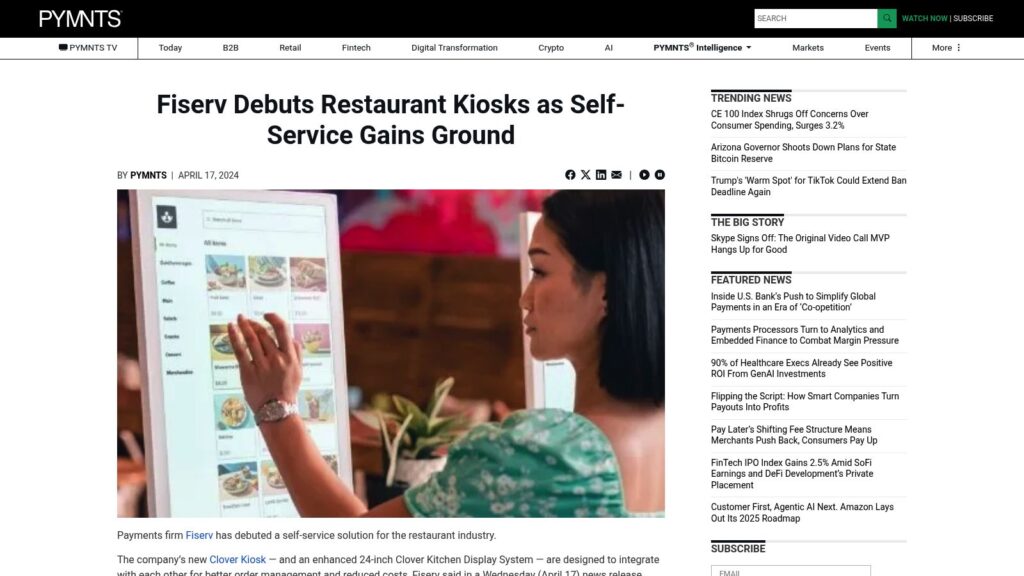
Task: Share article on X (Twitter) icon
Action: 586,175
